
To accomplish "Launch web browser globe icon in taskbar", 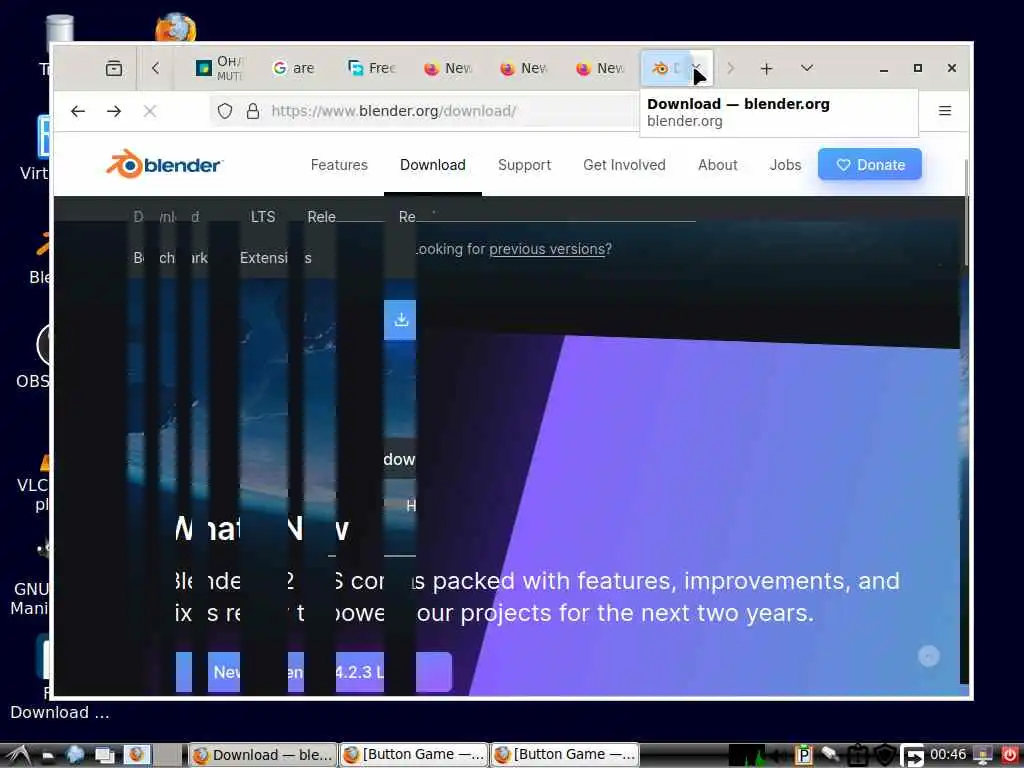I will (x=75, y=755).
